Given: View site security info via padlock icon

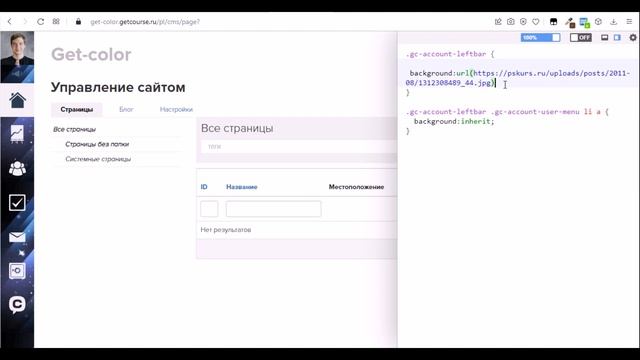Looking at the screenshot, I should (78, 22).
